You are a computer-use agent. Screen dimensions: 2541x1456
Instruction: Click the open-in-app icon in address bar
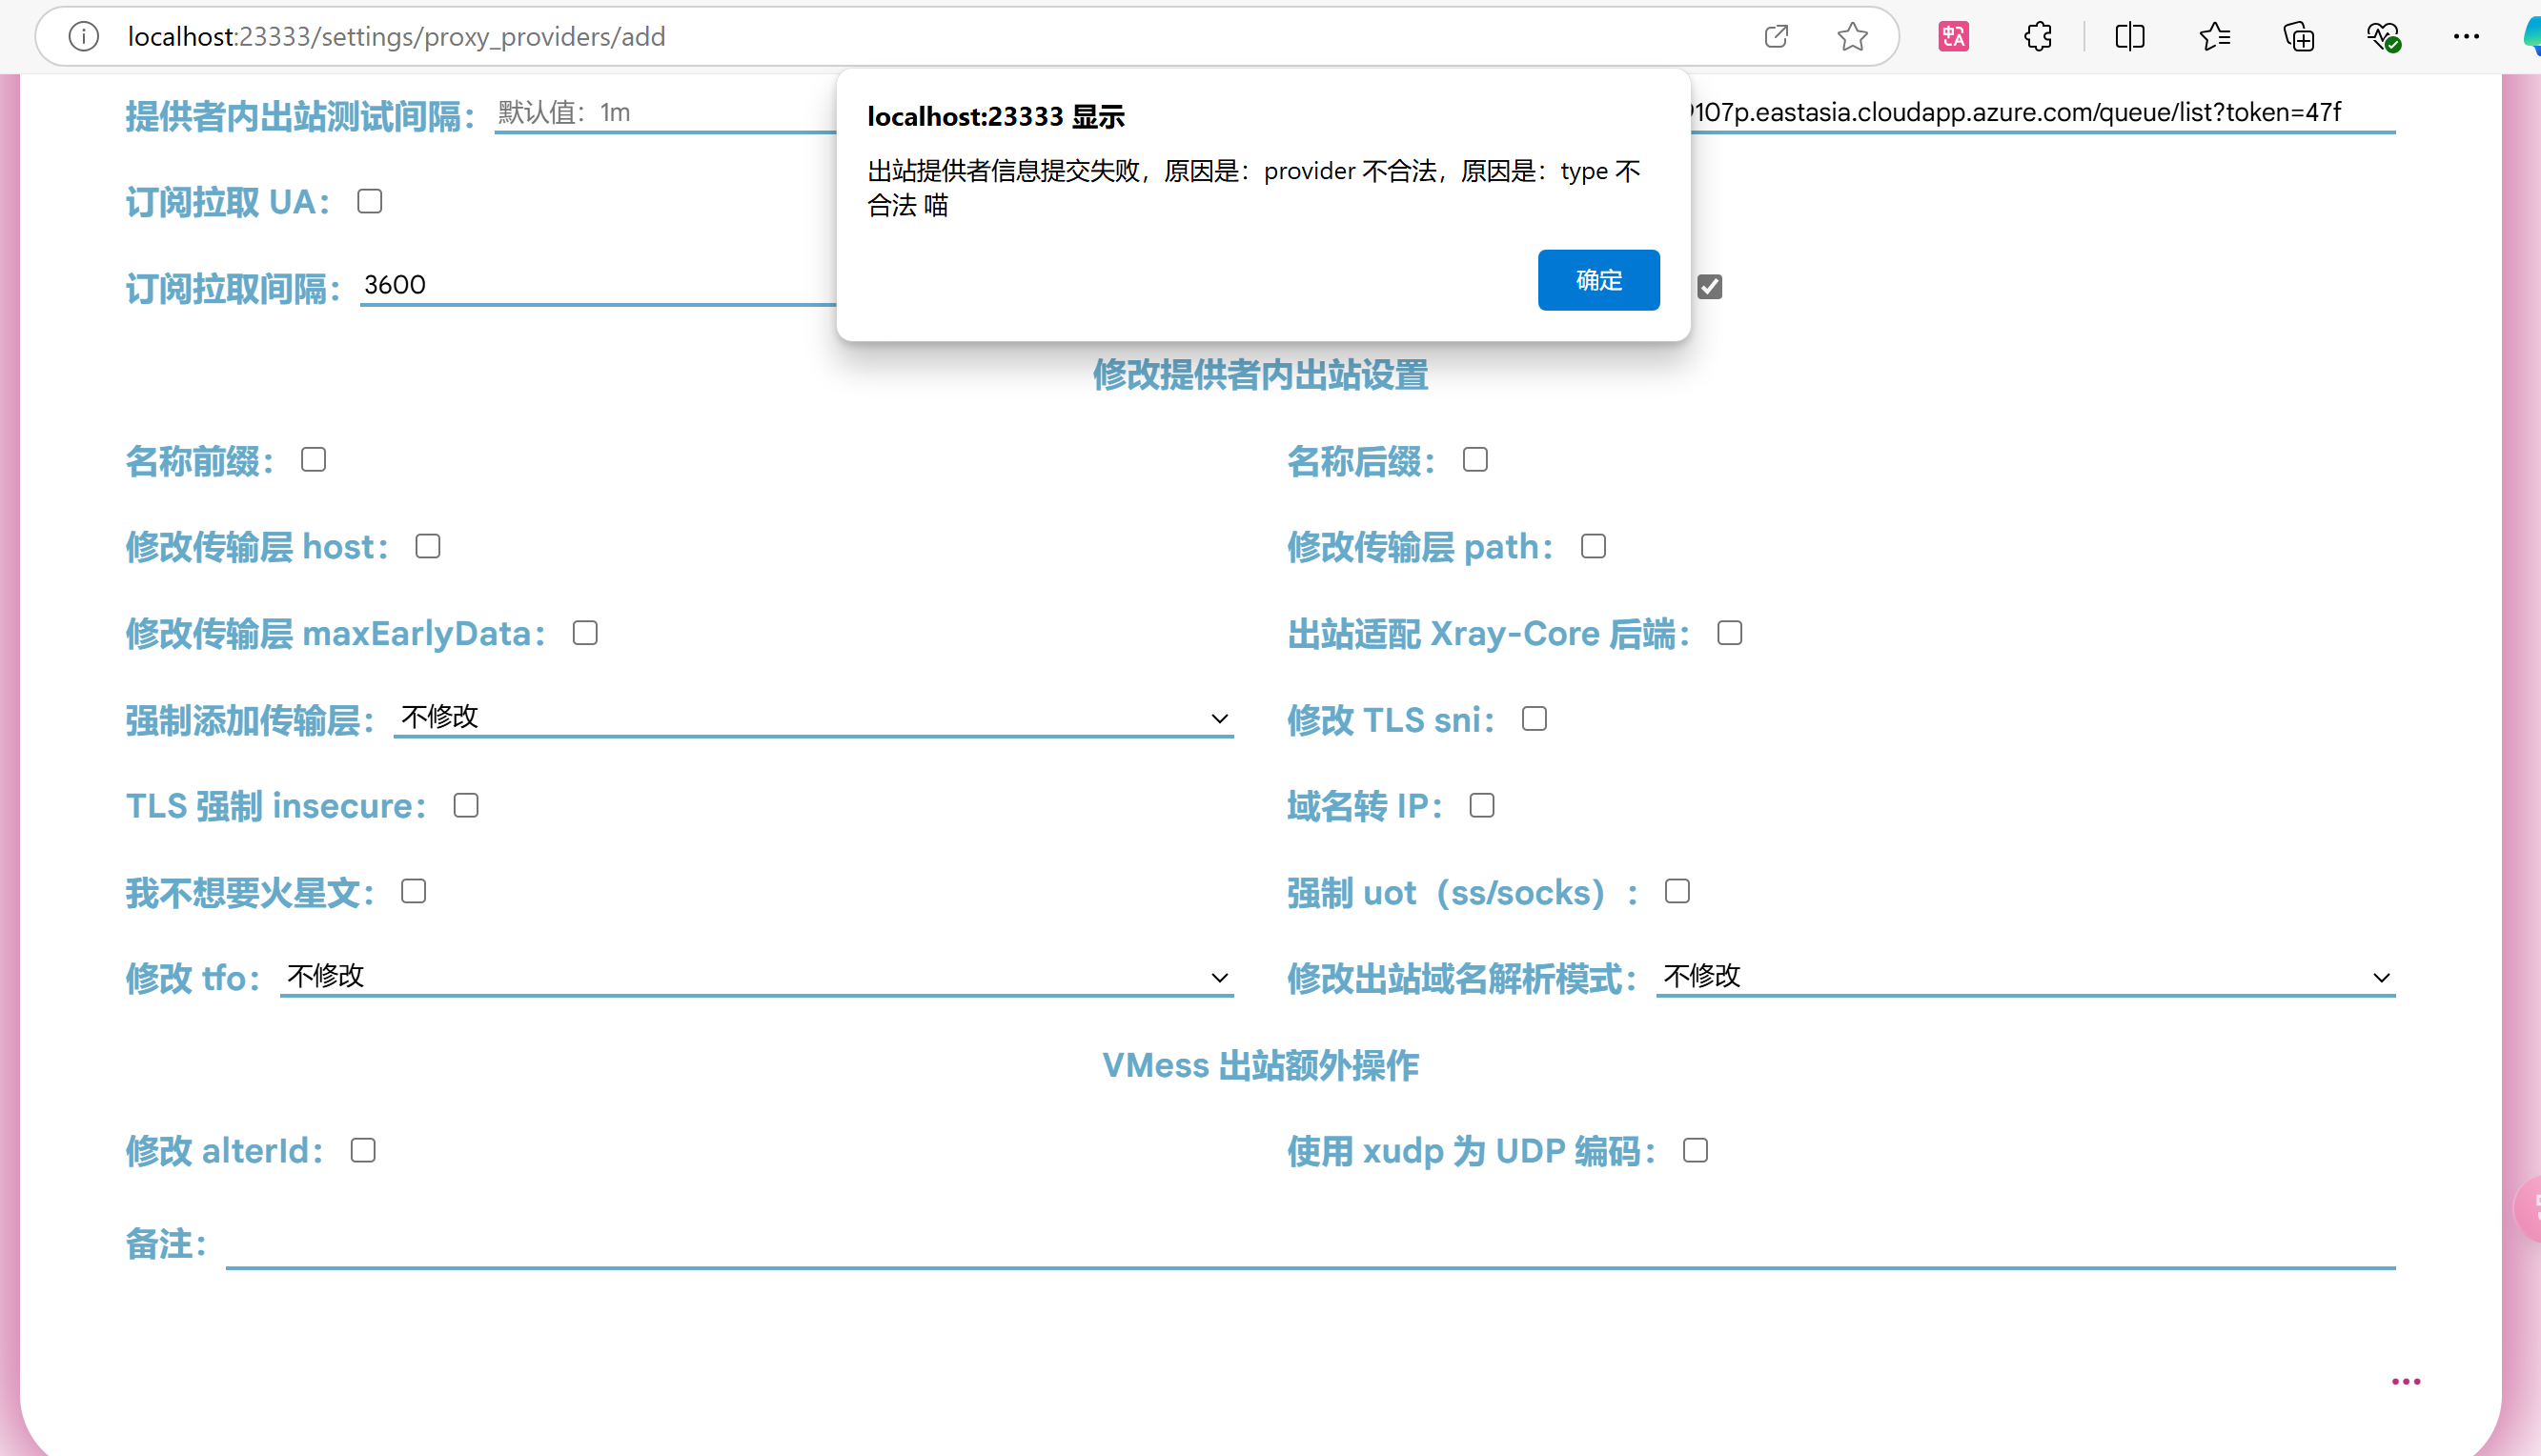pos(1776,37)
